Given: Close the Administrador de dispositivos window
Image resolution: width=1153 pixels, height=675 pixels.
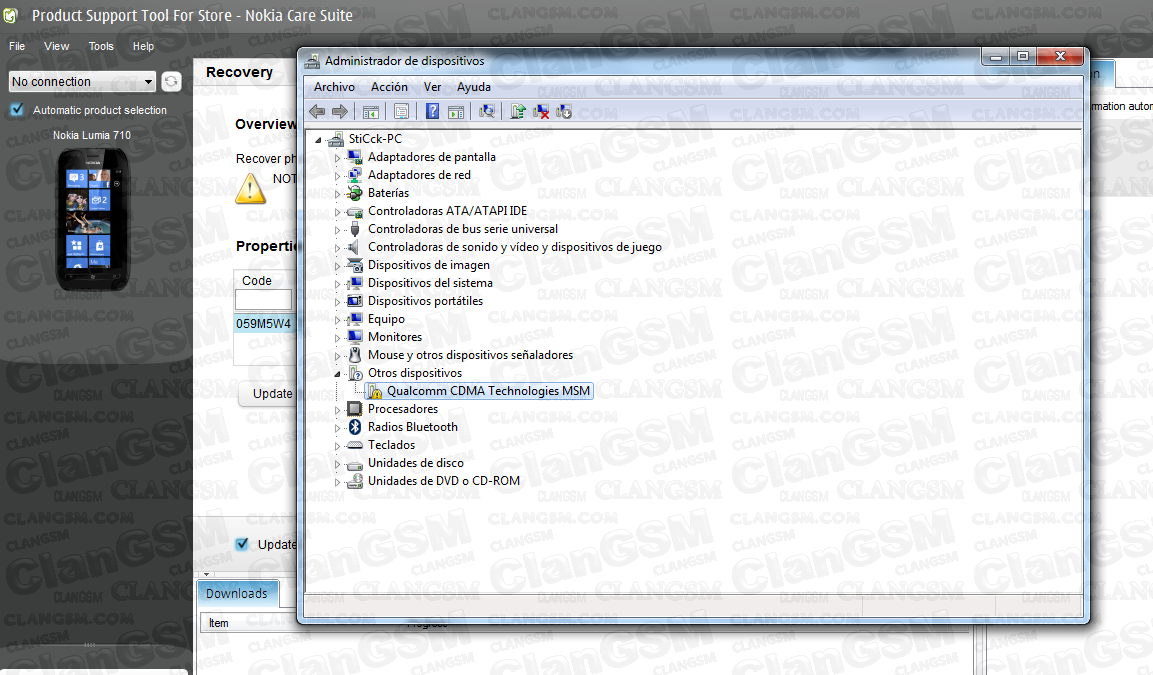Looking at the screenshot, I should click(x=1060, y=57).
